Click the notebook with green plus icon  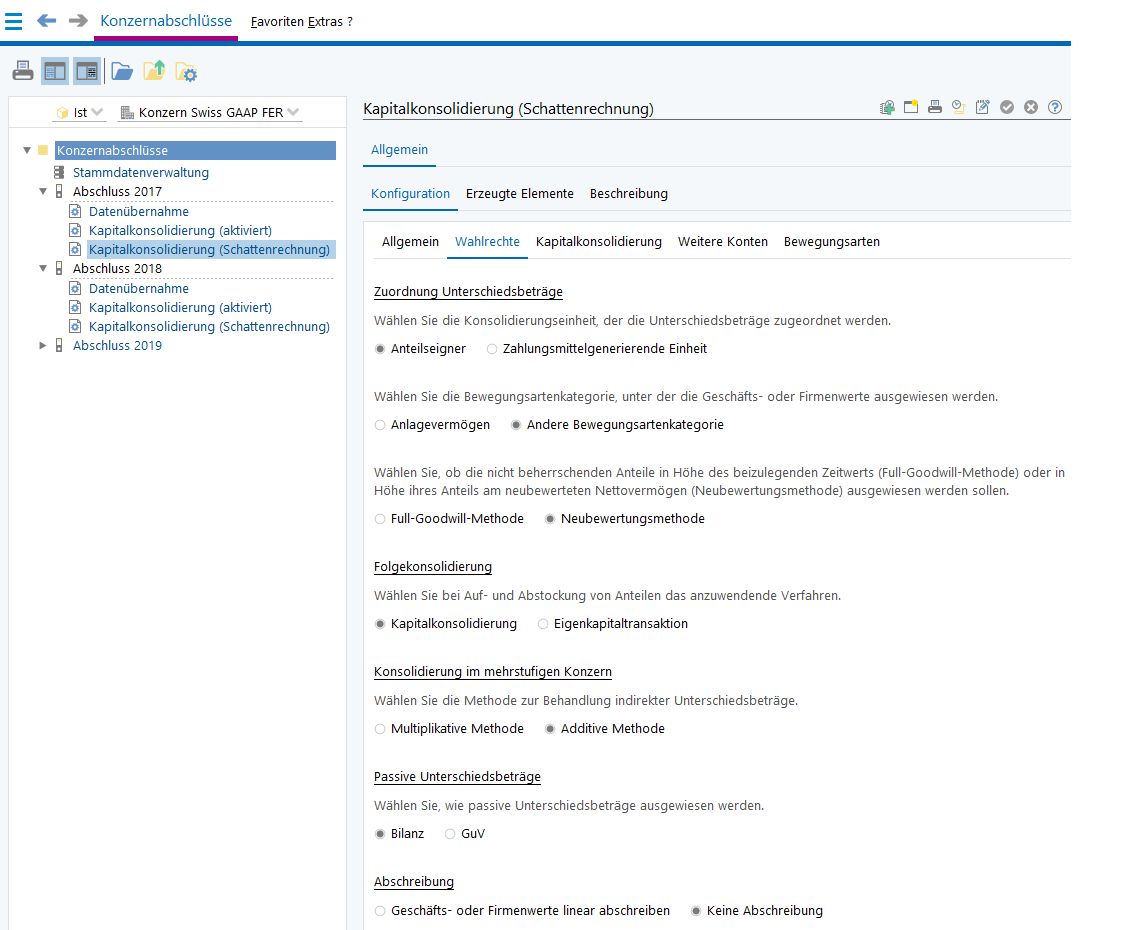pos(887,107)
